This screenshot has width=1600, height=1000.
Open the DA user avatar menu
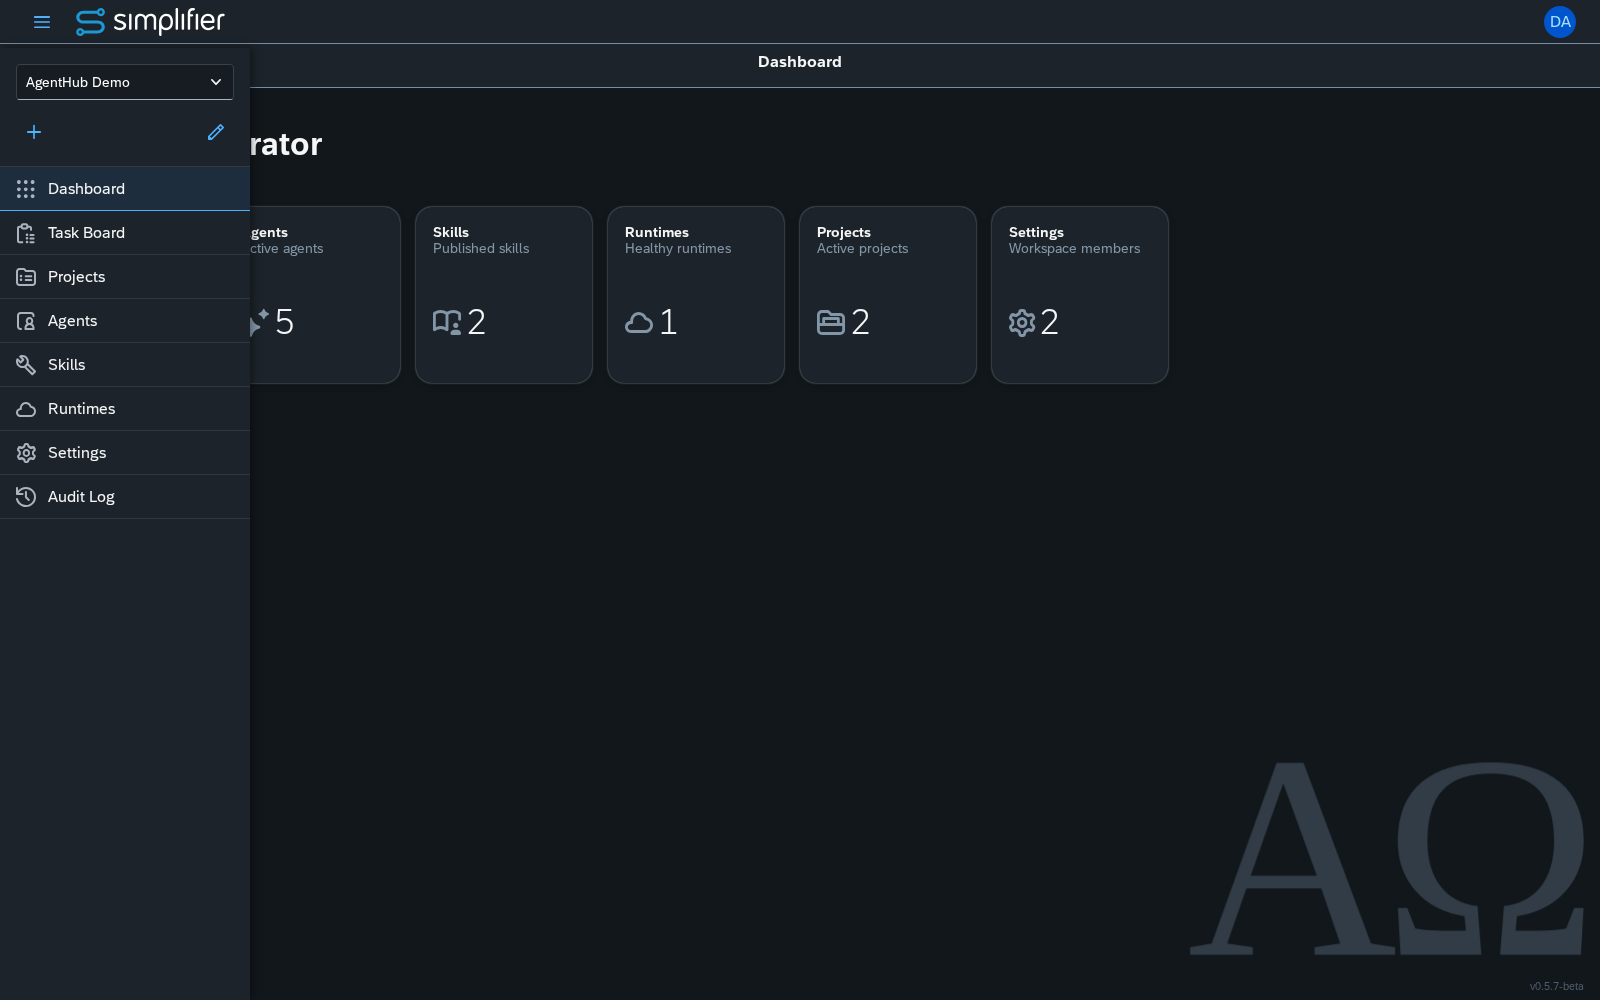coord(1560,22)
